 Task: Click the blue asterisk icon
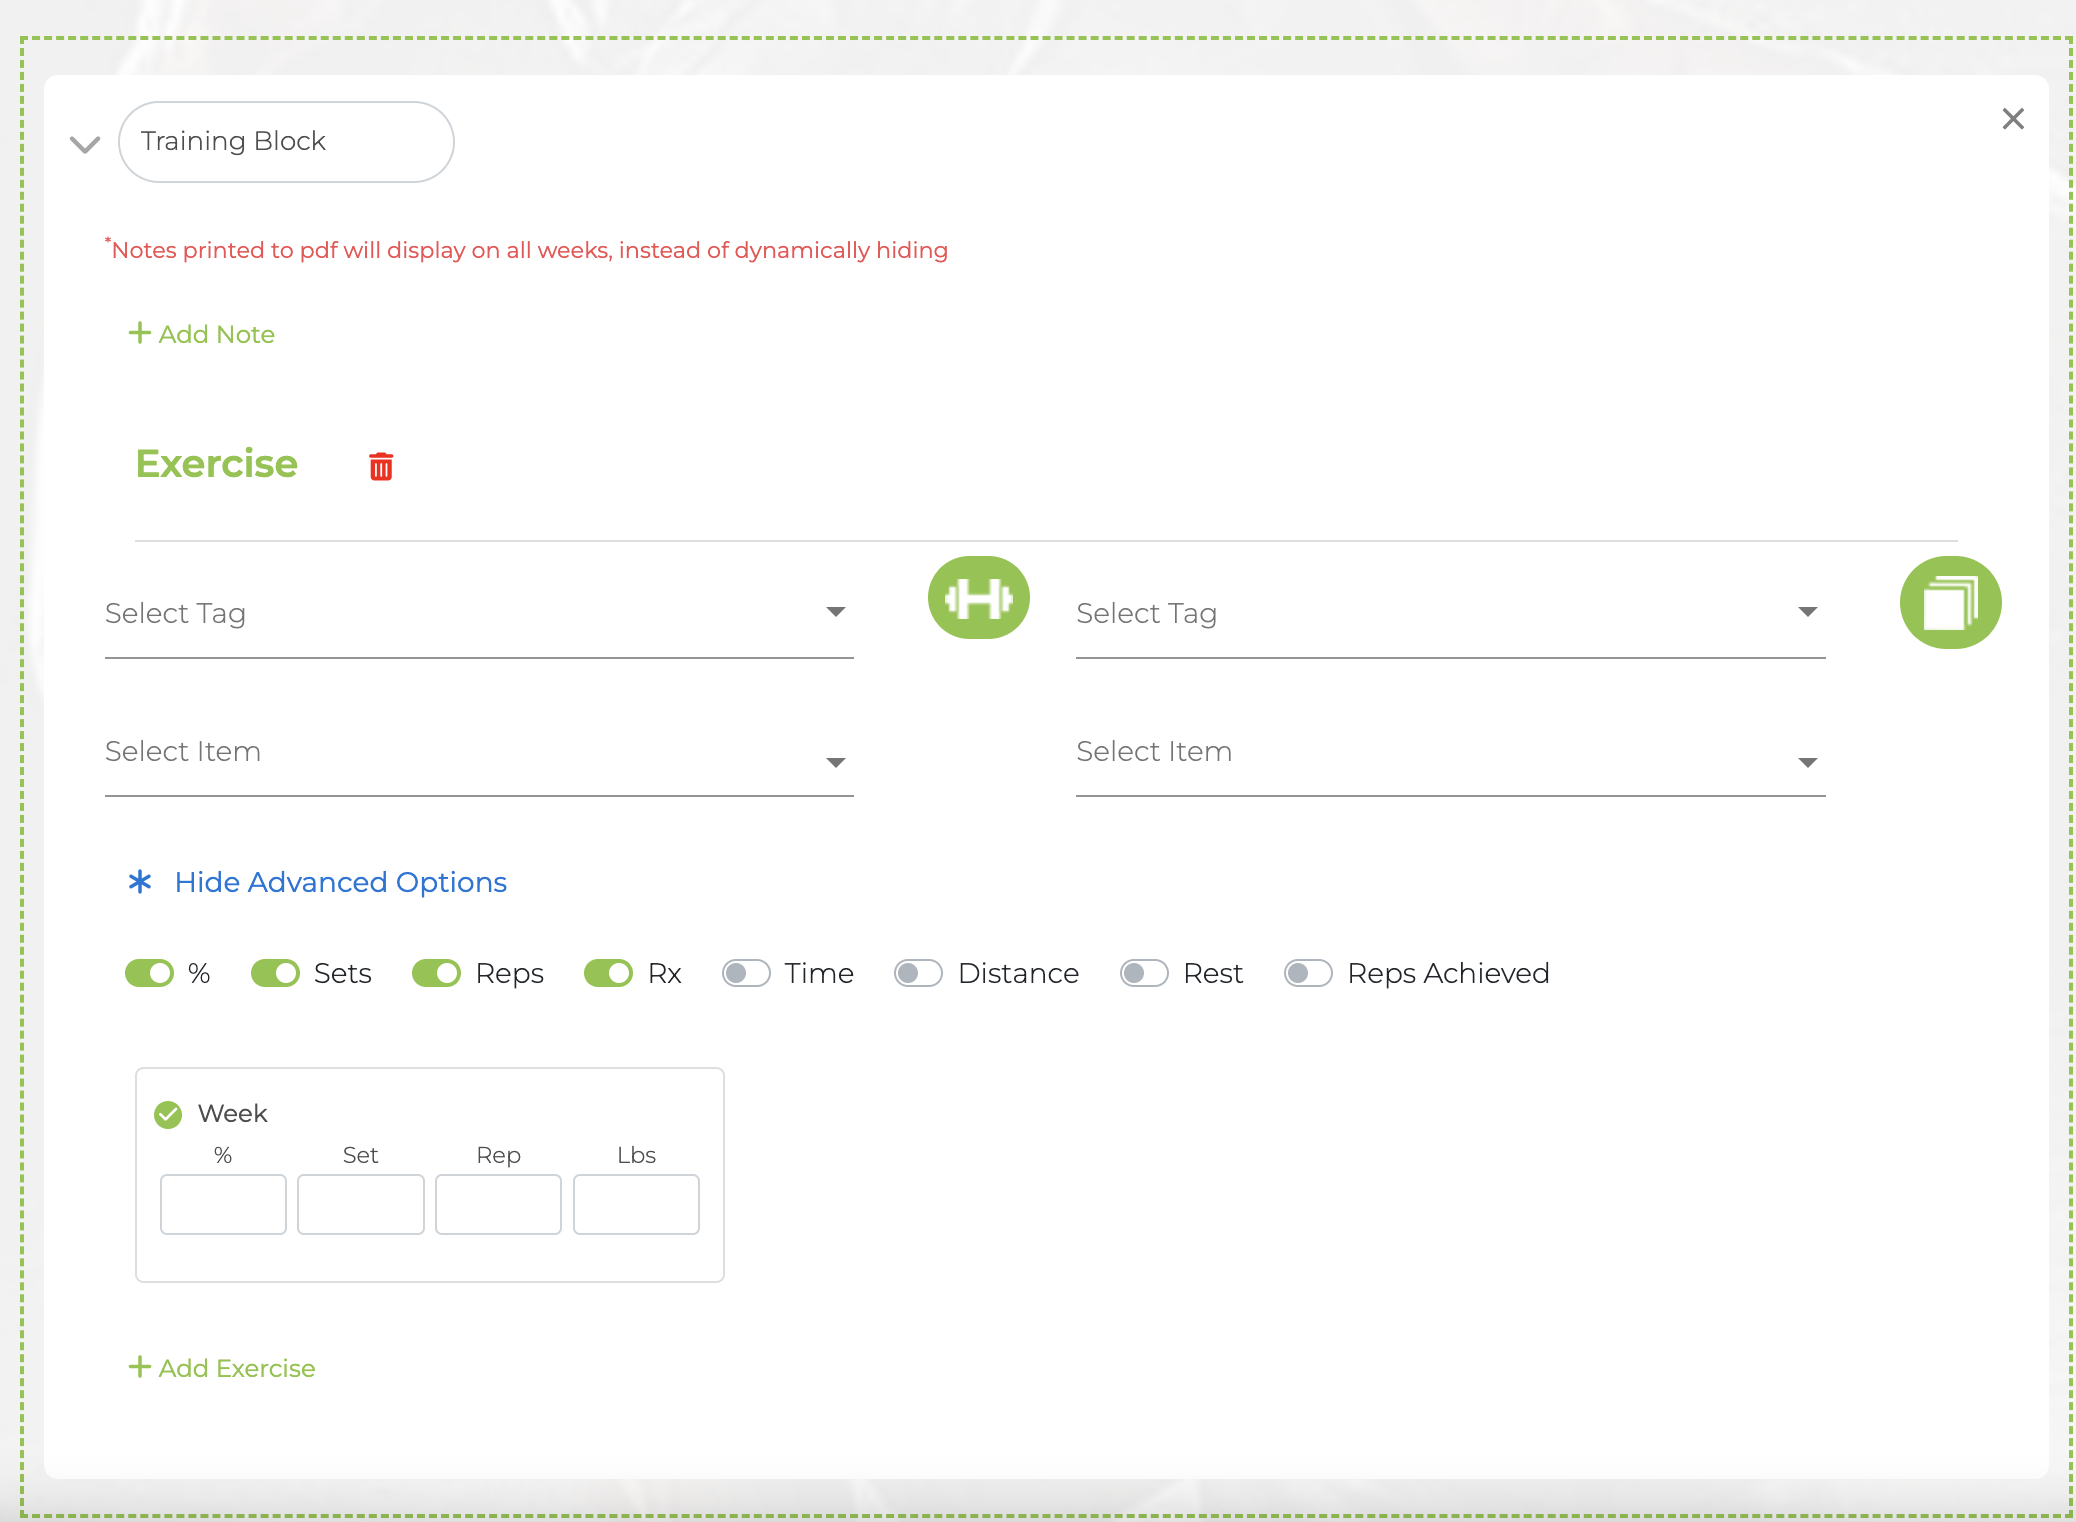point(140,882)
